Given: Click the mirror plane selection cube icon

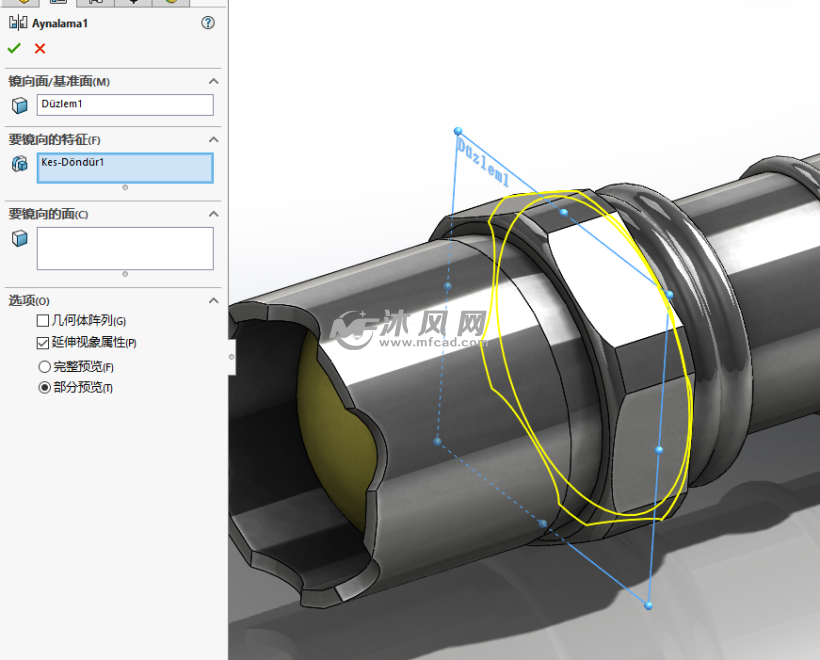Looking at the screenshot, I should click(20, 106).
